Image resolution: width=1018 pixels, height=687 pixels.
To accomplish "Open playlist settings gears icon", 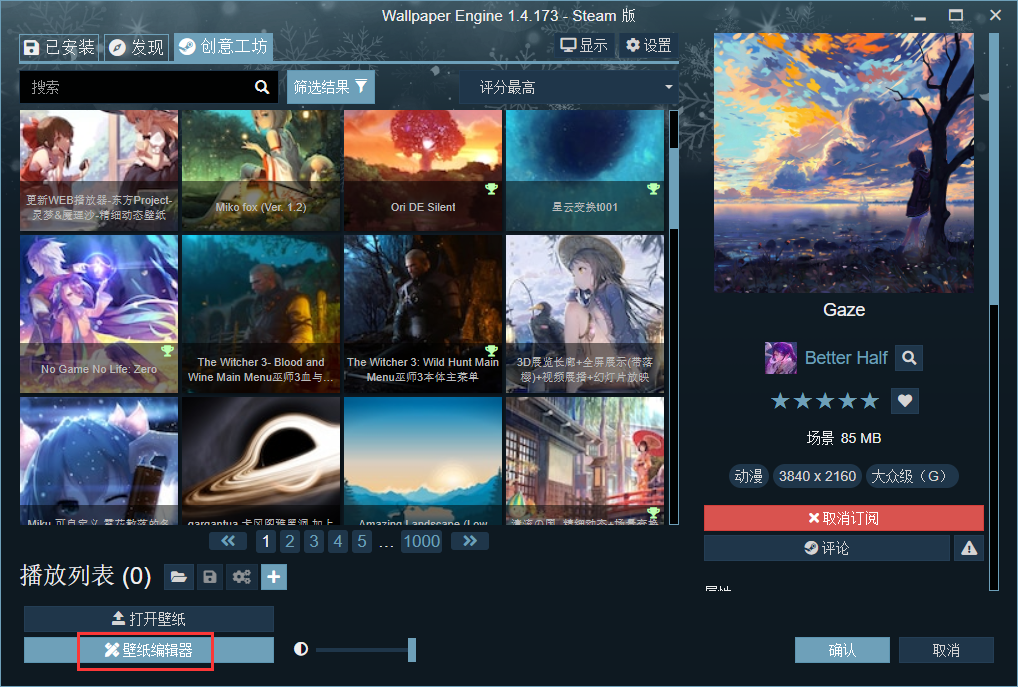I will click(242, 577).
